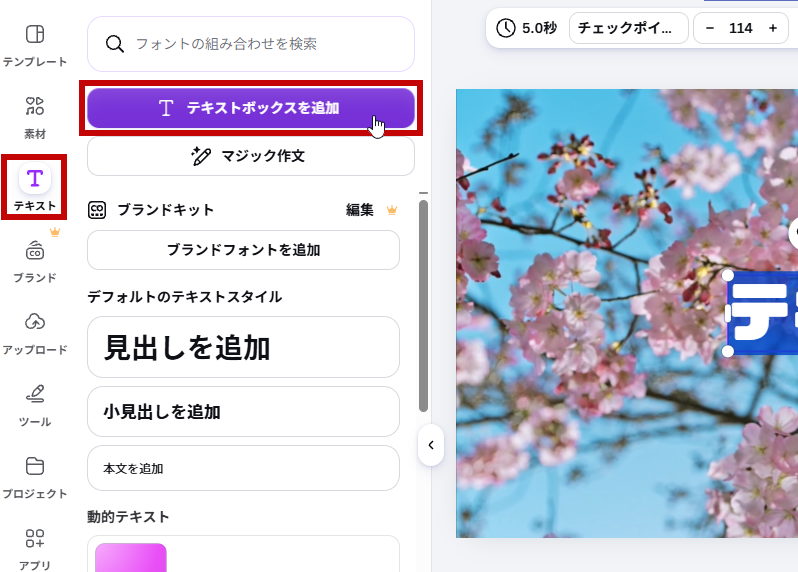Click the ブランドキット icon
The height and width of the screenshot is (572, 798).
(97, 210)
